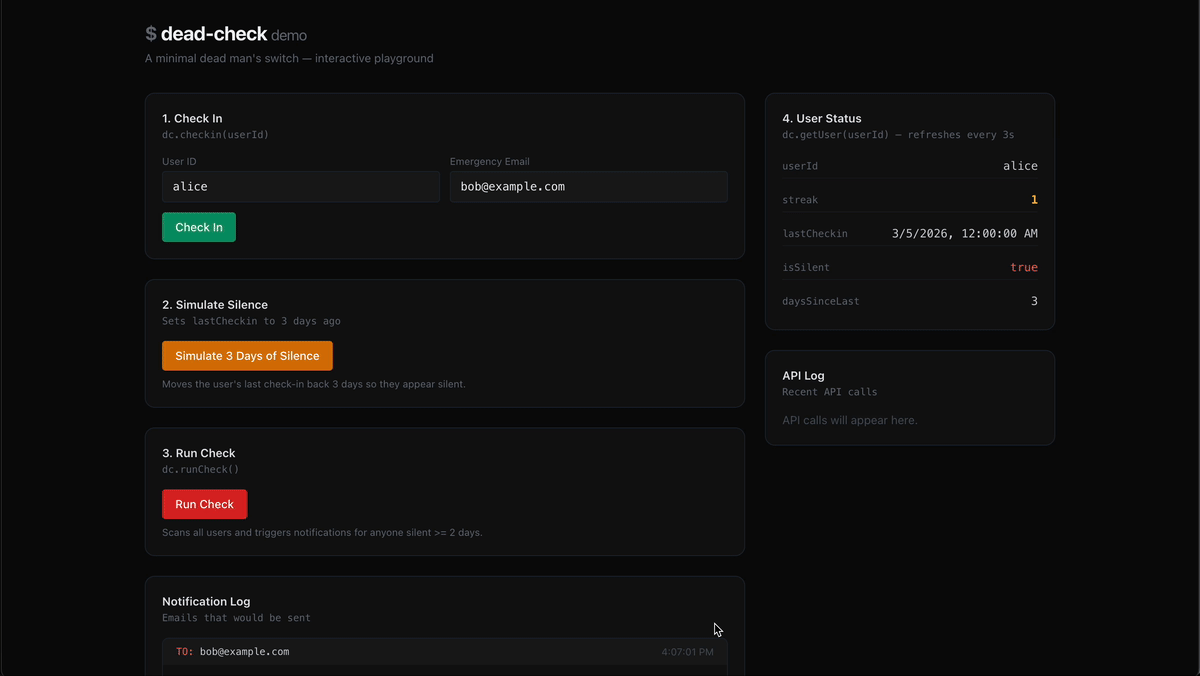Screen dimensions: 1200x676
Task: Click the userId row label
Action: point(800,166)
